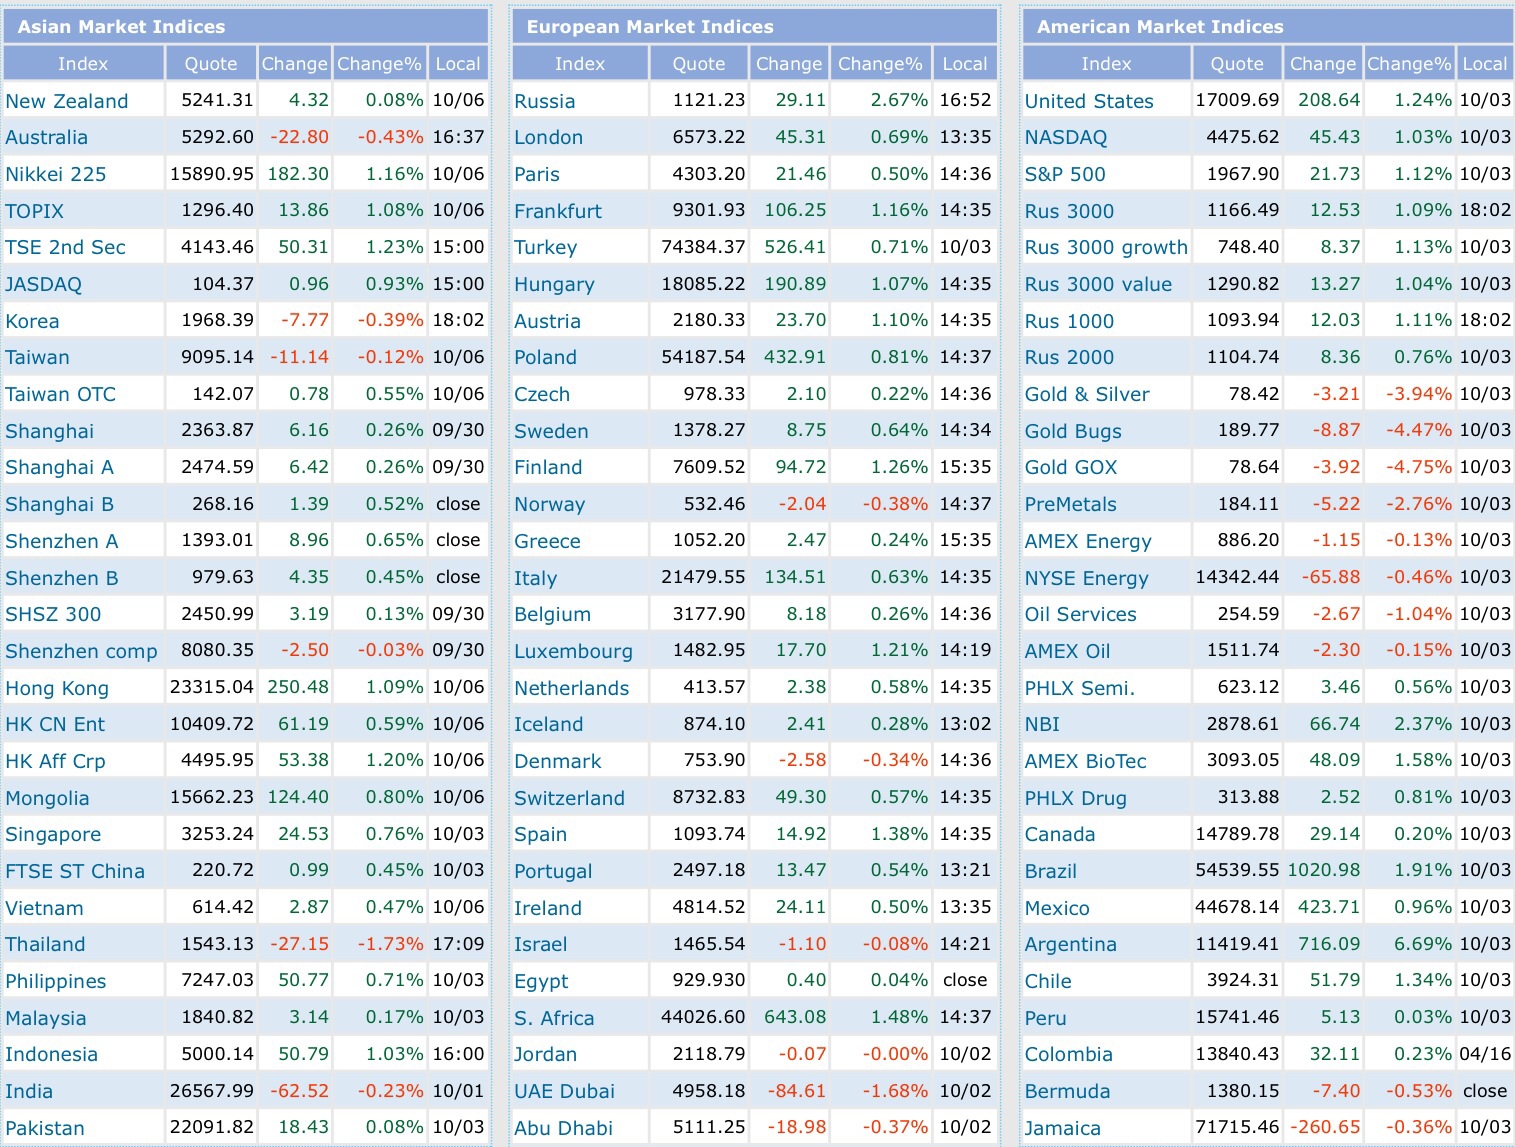Select the Mongolia index link
The width and height of the screenshot is (1515, 1147).
click(47, 798)
